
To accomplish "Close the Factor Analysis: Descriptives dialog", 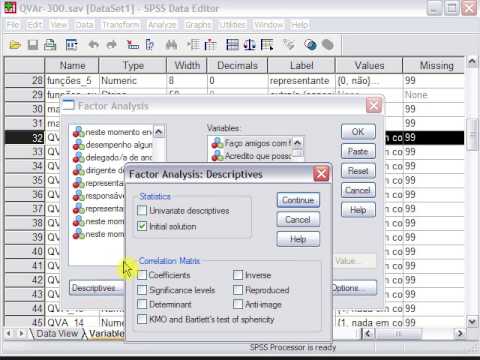I will click(x=321, y=174).
